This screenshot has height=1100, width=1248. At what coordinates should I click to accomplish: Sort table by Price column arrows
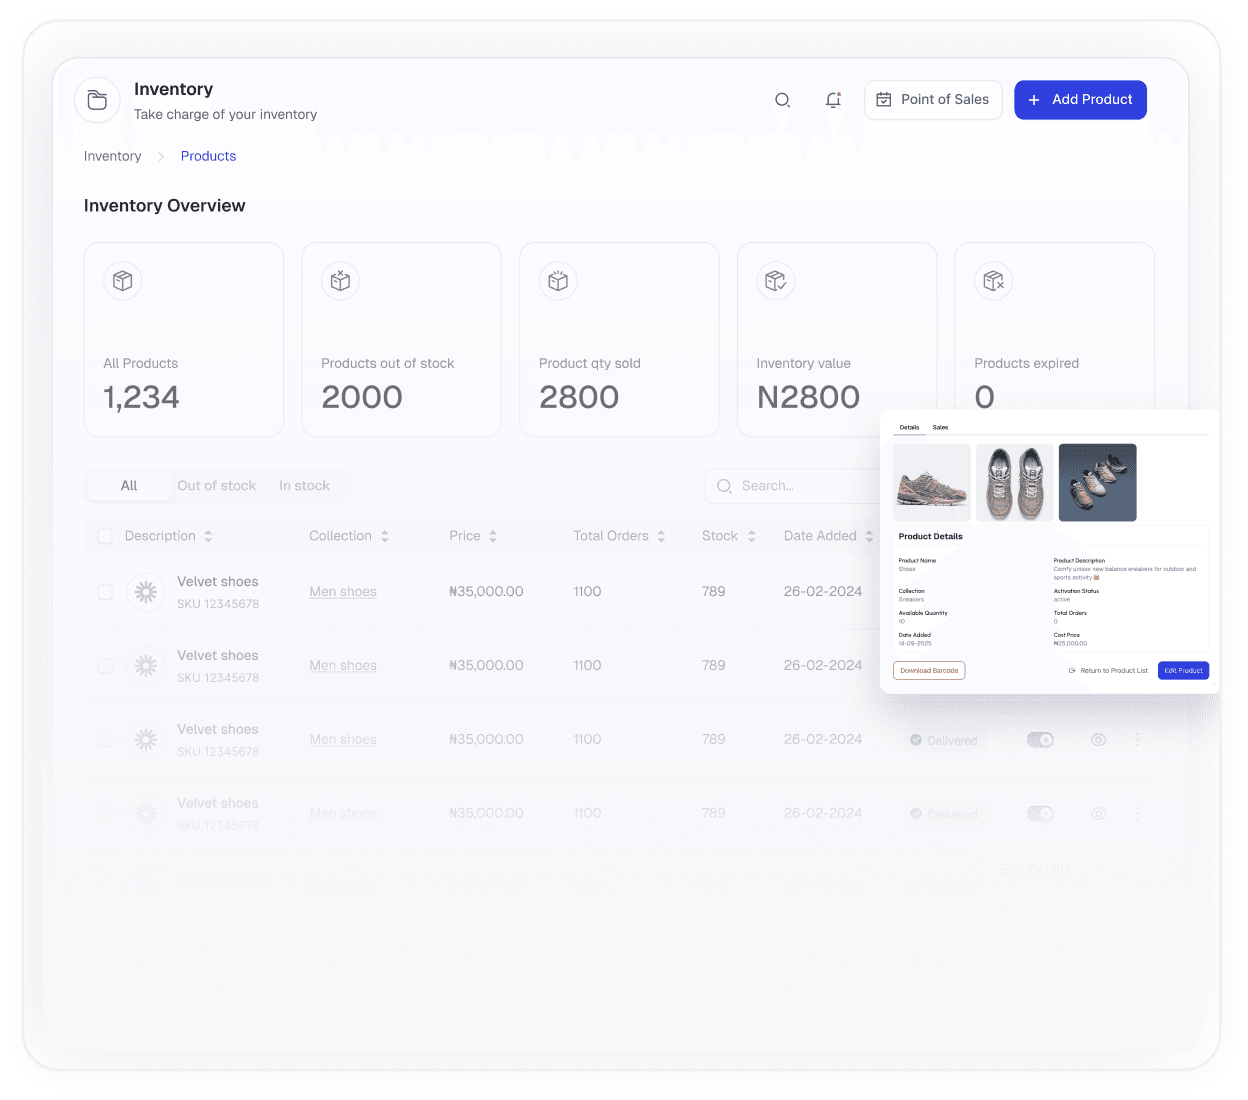point(492,536)
